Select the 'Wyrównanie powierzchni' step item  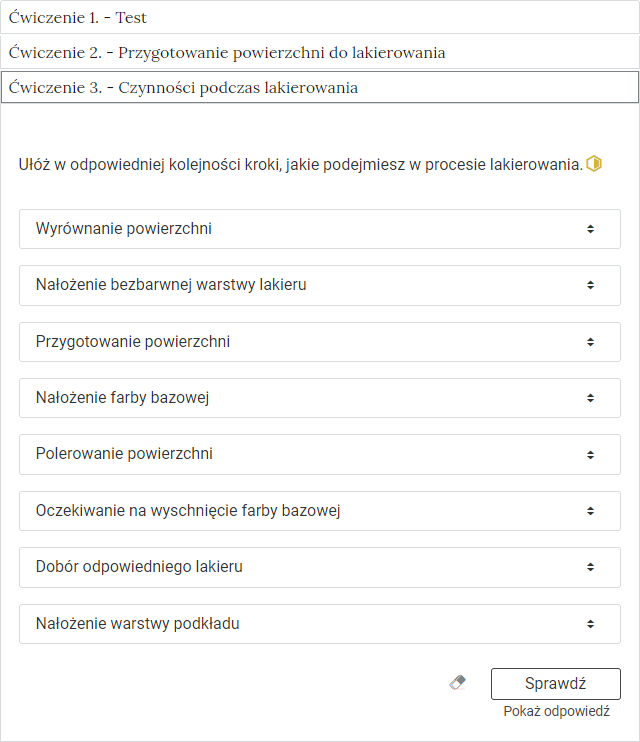tap(124, 229)
